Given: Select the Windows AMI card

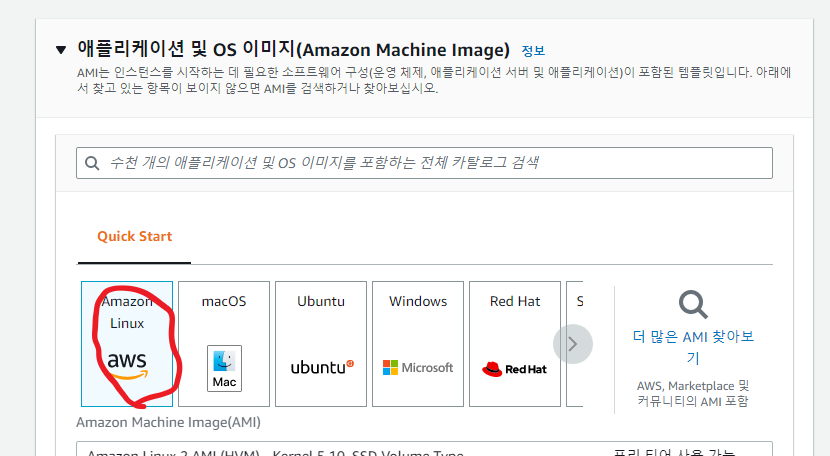Looking at the screenshot, I should pyautogui.click(x=418, y=344).
